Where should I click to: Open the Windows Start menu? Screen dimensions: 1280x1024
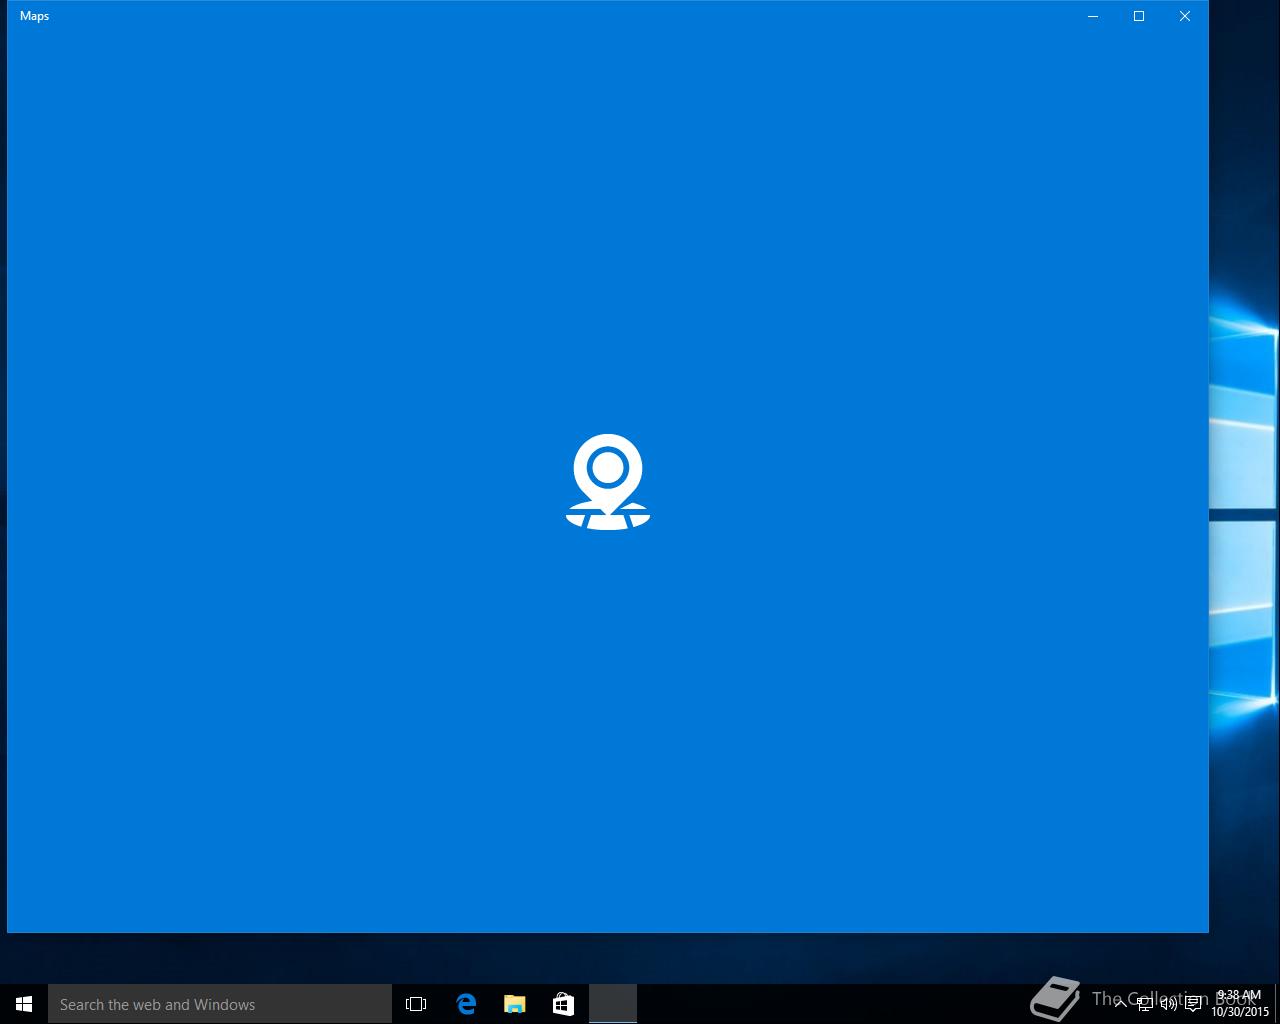pyautogui.click(x=24, y=1004)
